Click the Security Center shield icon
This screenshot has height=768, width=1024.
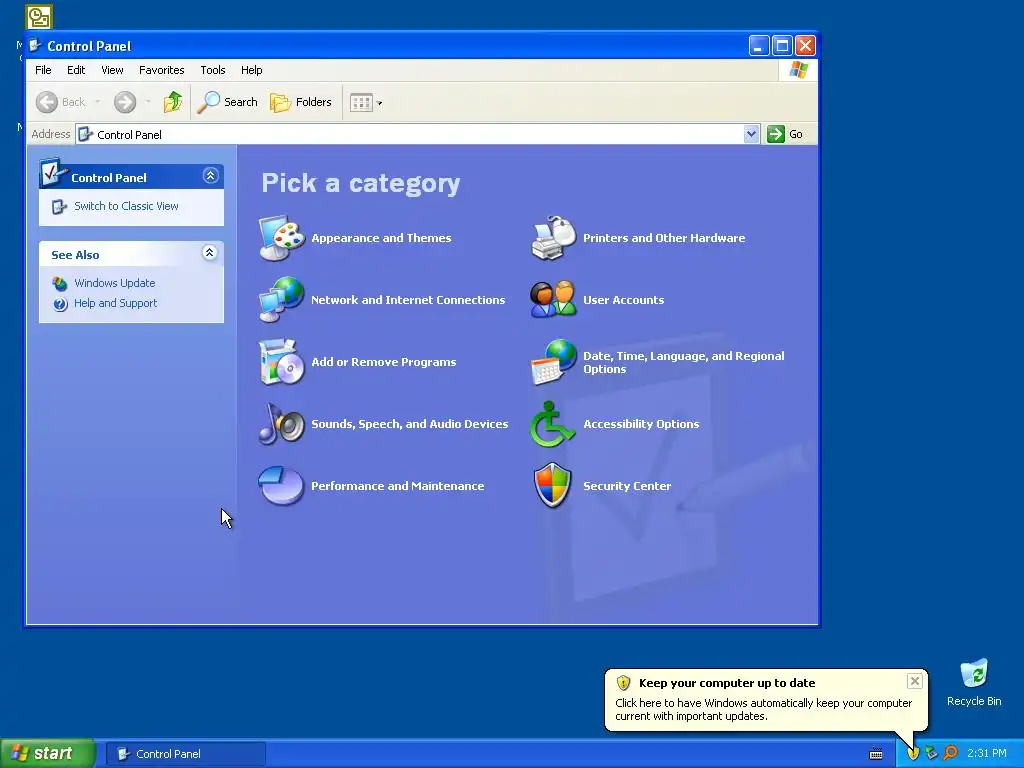[x=553, y=486]
